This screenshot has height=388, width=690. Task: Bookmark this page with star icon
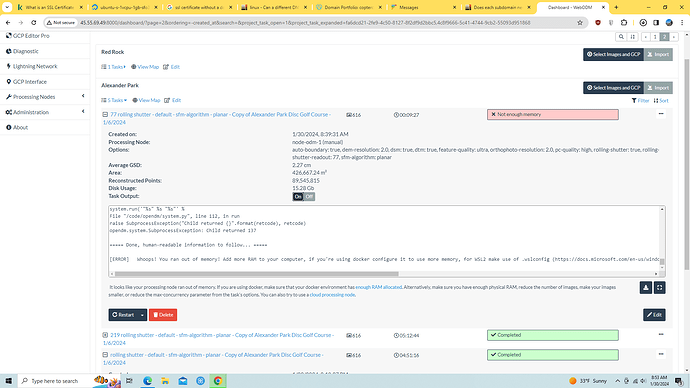(x=580, y=22)
